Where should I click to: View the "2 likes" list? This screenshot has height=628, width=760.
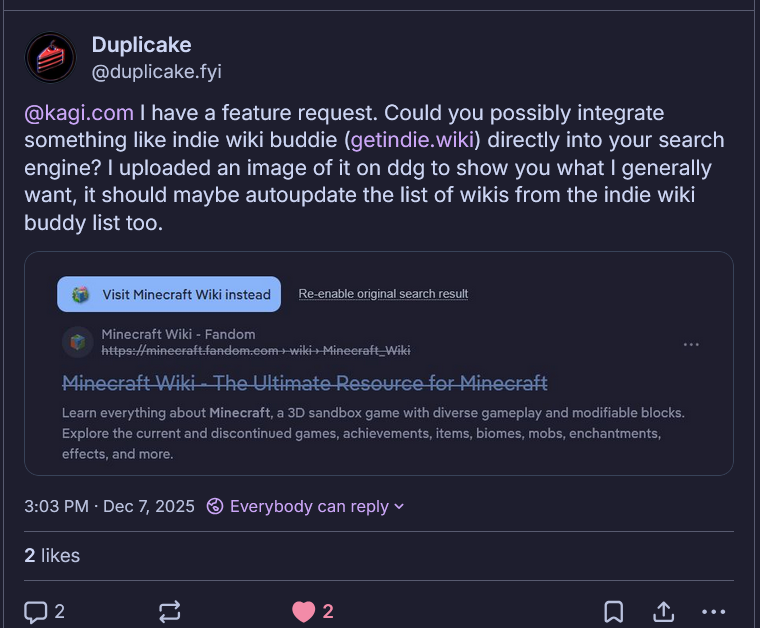(52, 555)
